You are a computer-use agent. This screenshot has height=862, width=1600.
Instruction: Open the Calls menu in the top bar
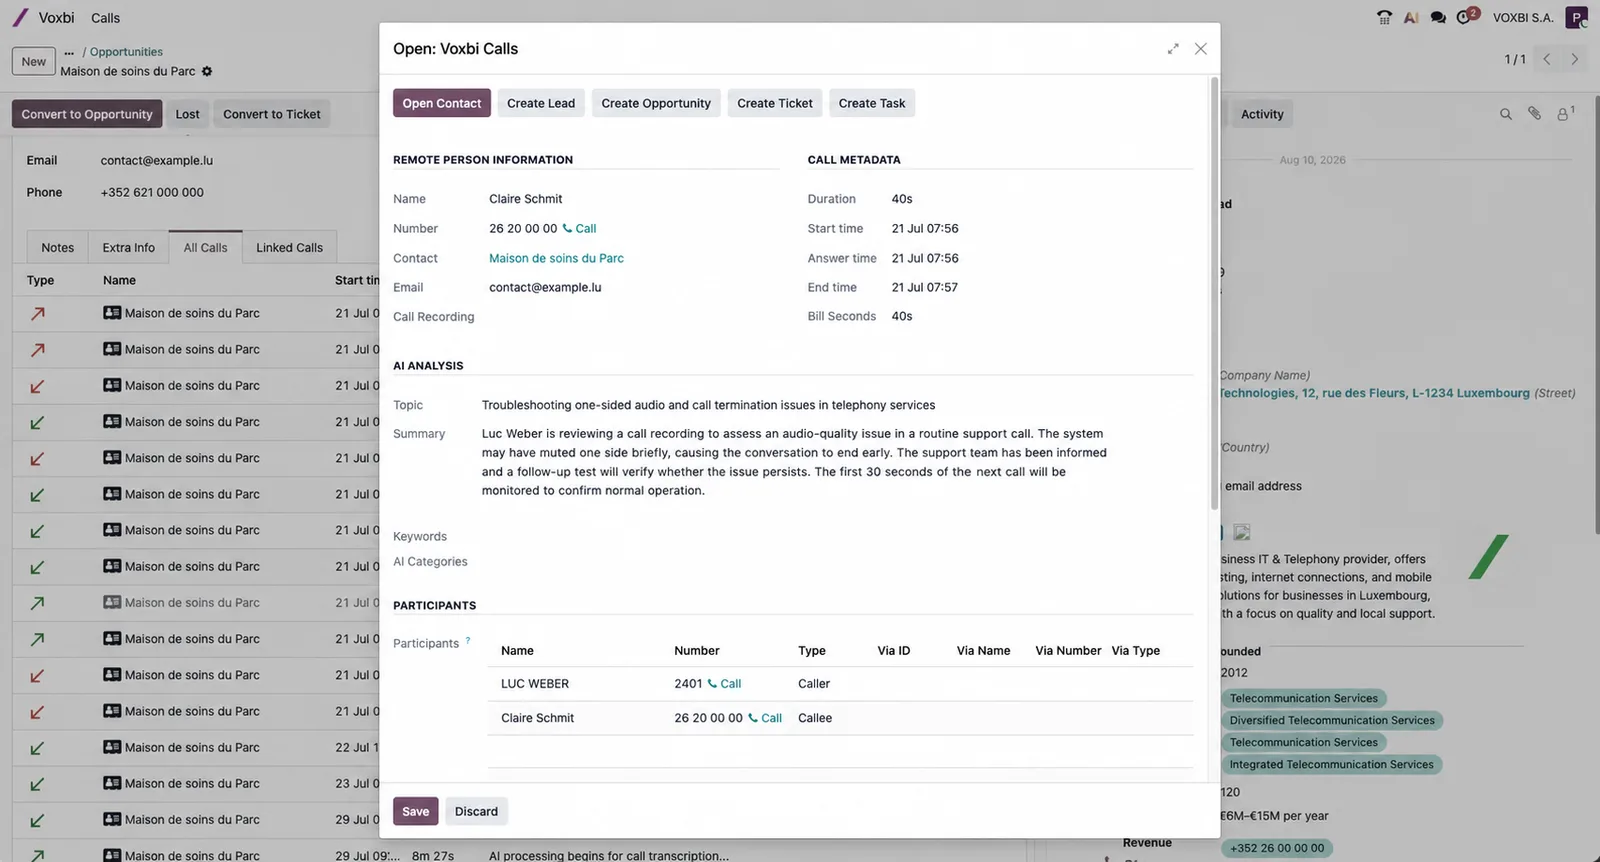[x=105, y=18]
